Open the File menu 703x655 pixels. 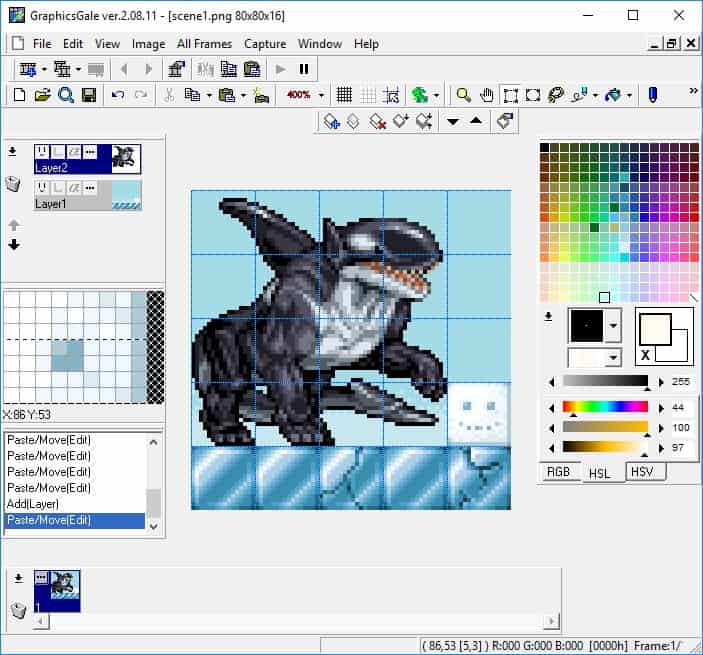tap(42, 44)
